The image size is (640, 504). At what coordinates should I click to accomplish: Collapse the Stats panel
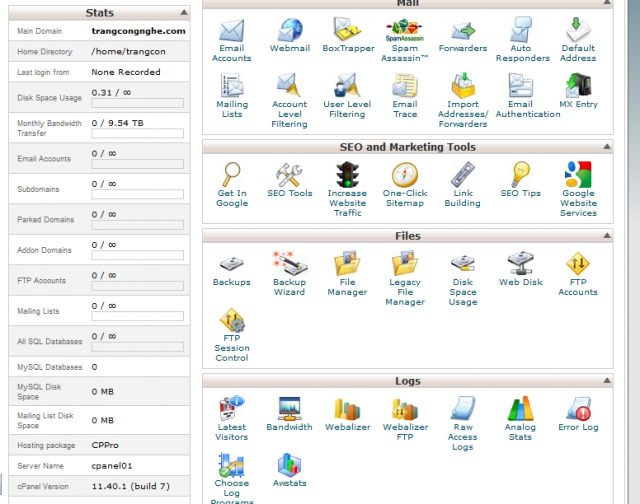click(183, 13)
